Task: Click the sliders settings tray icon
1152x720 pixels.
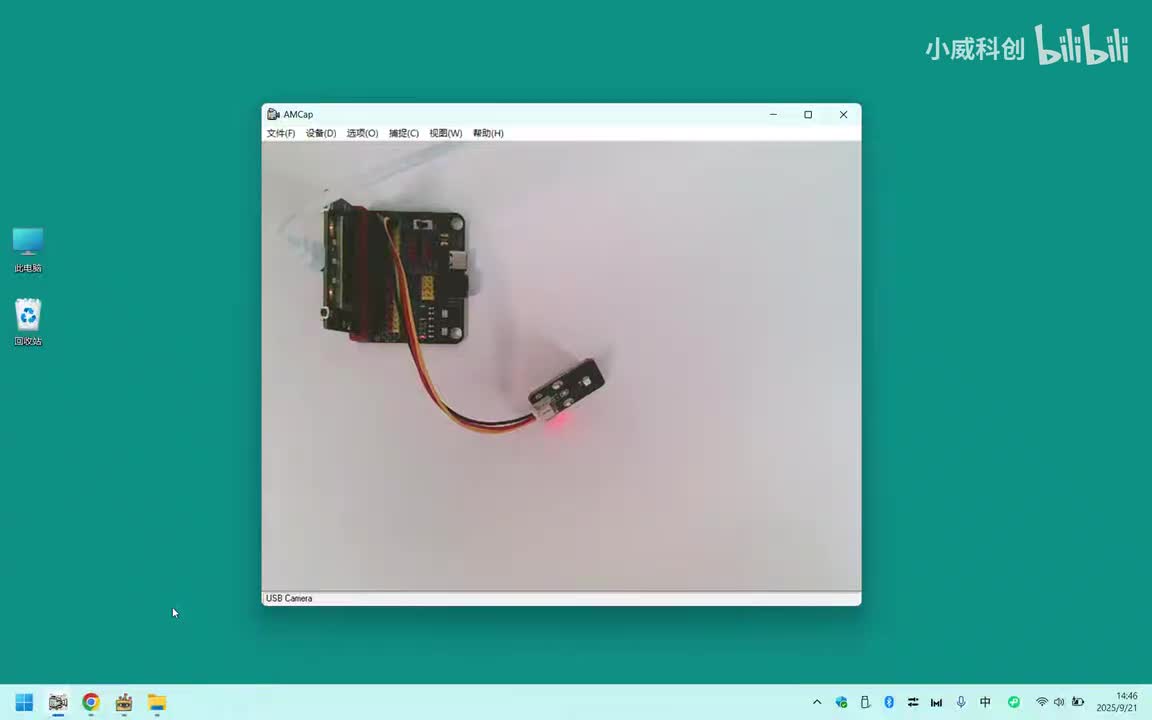Action: coord(912,702)
